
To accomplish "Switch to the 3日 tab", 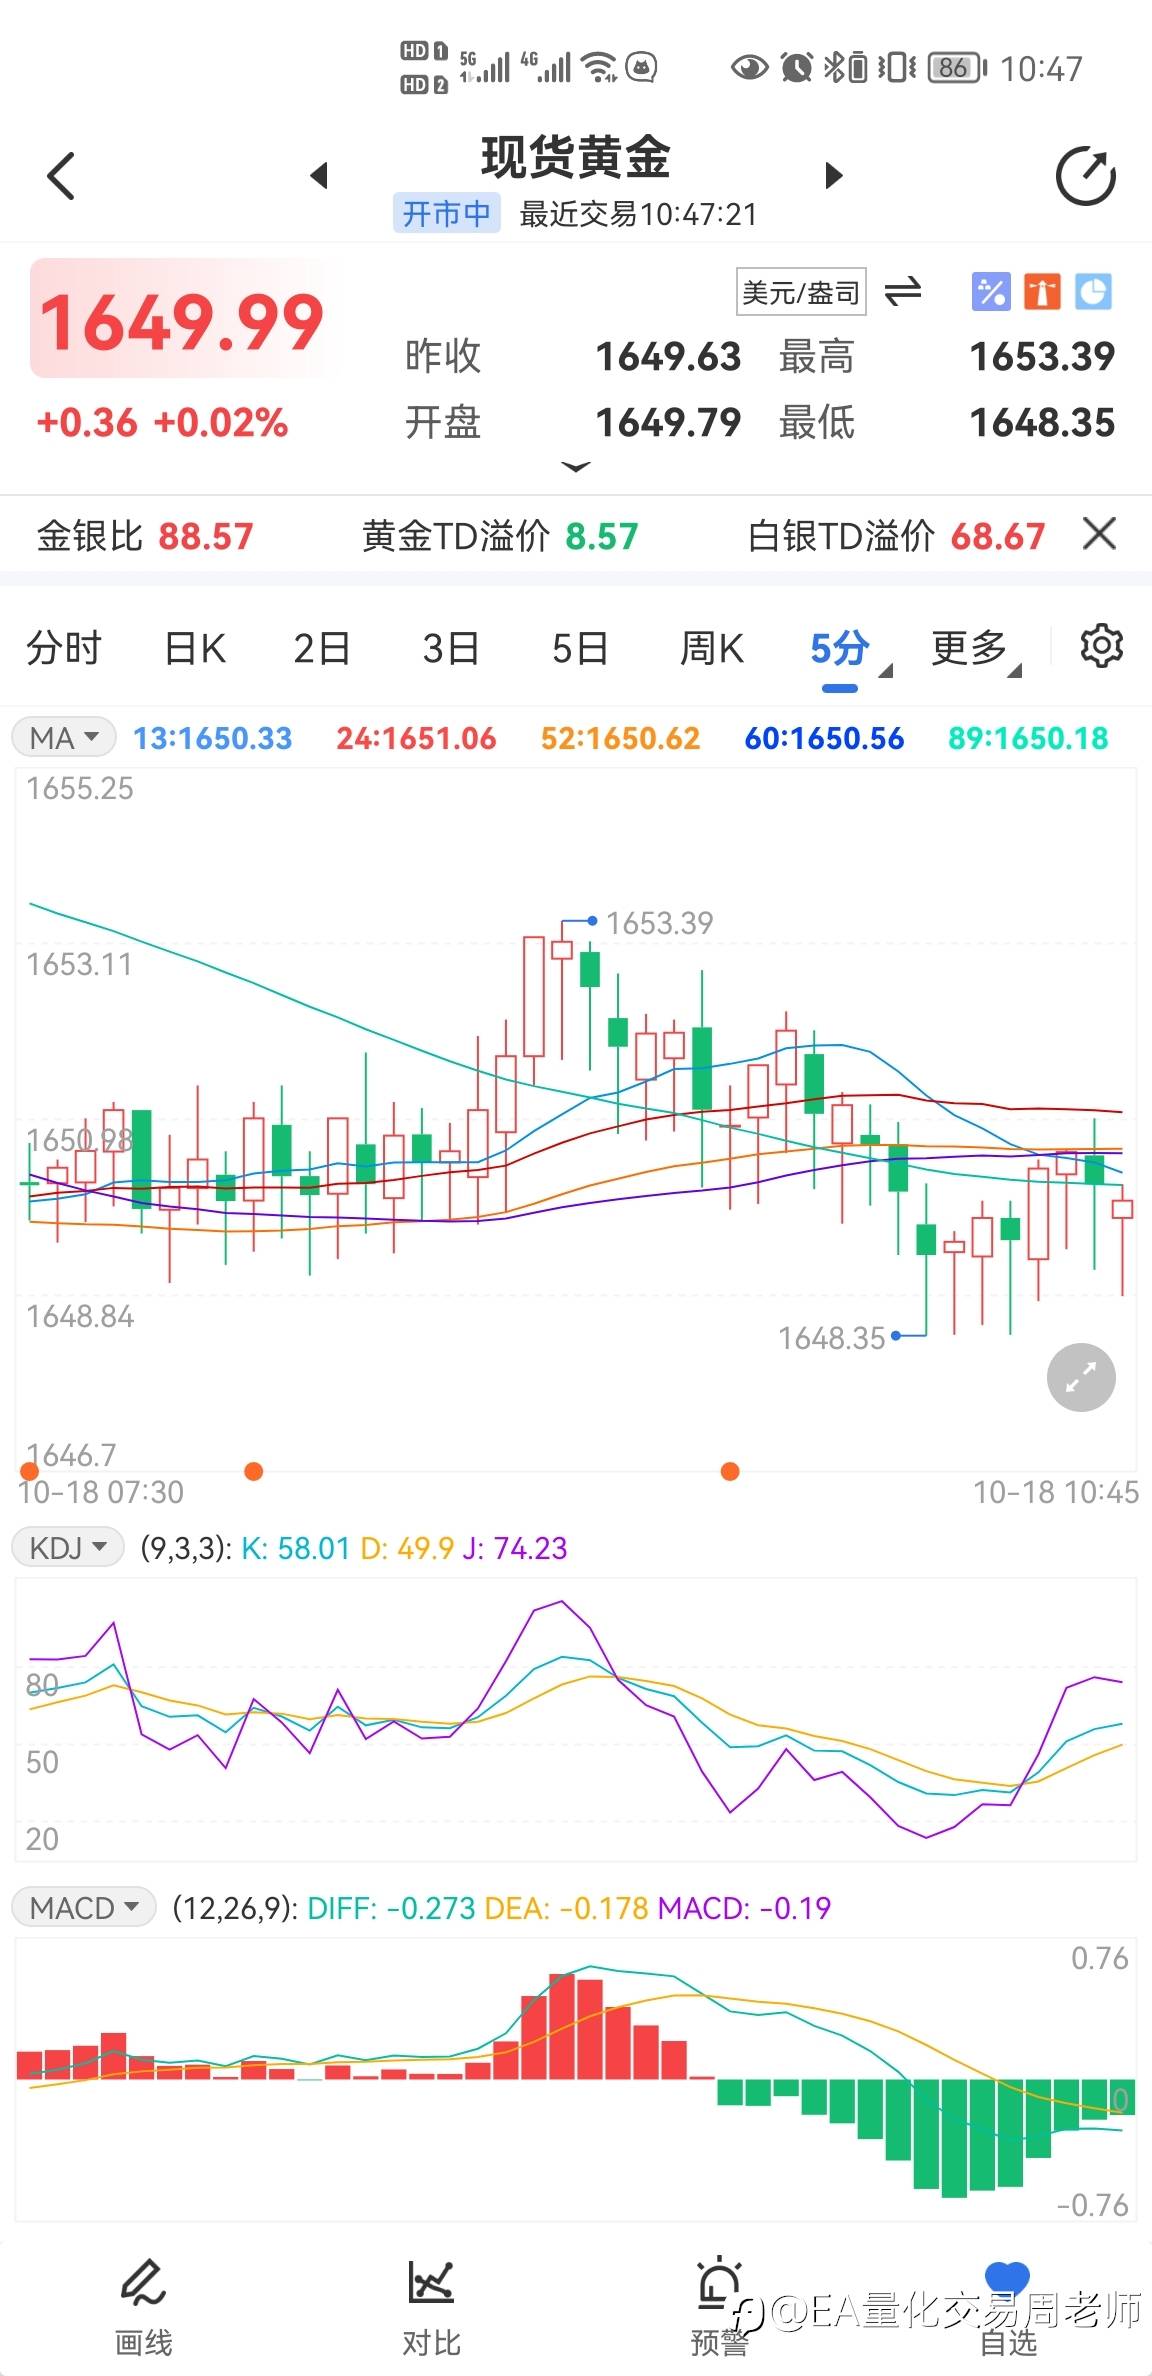I will click(x=451, y=648).
